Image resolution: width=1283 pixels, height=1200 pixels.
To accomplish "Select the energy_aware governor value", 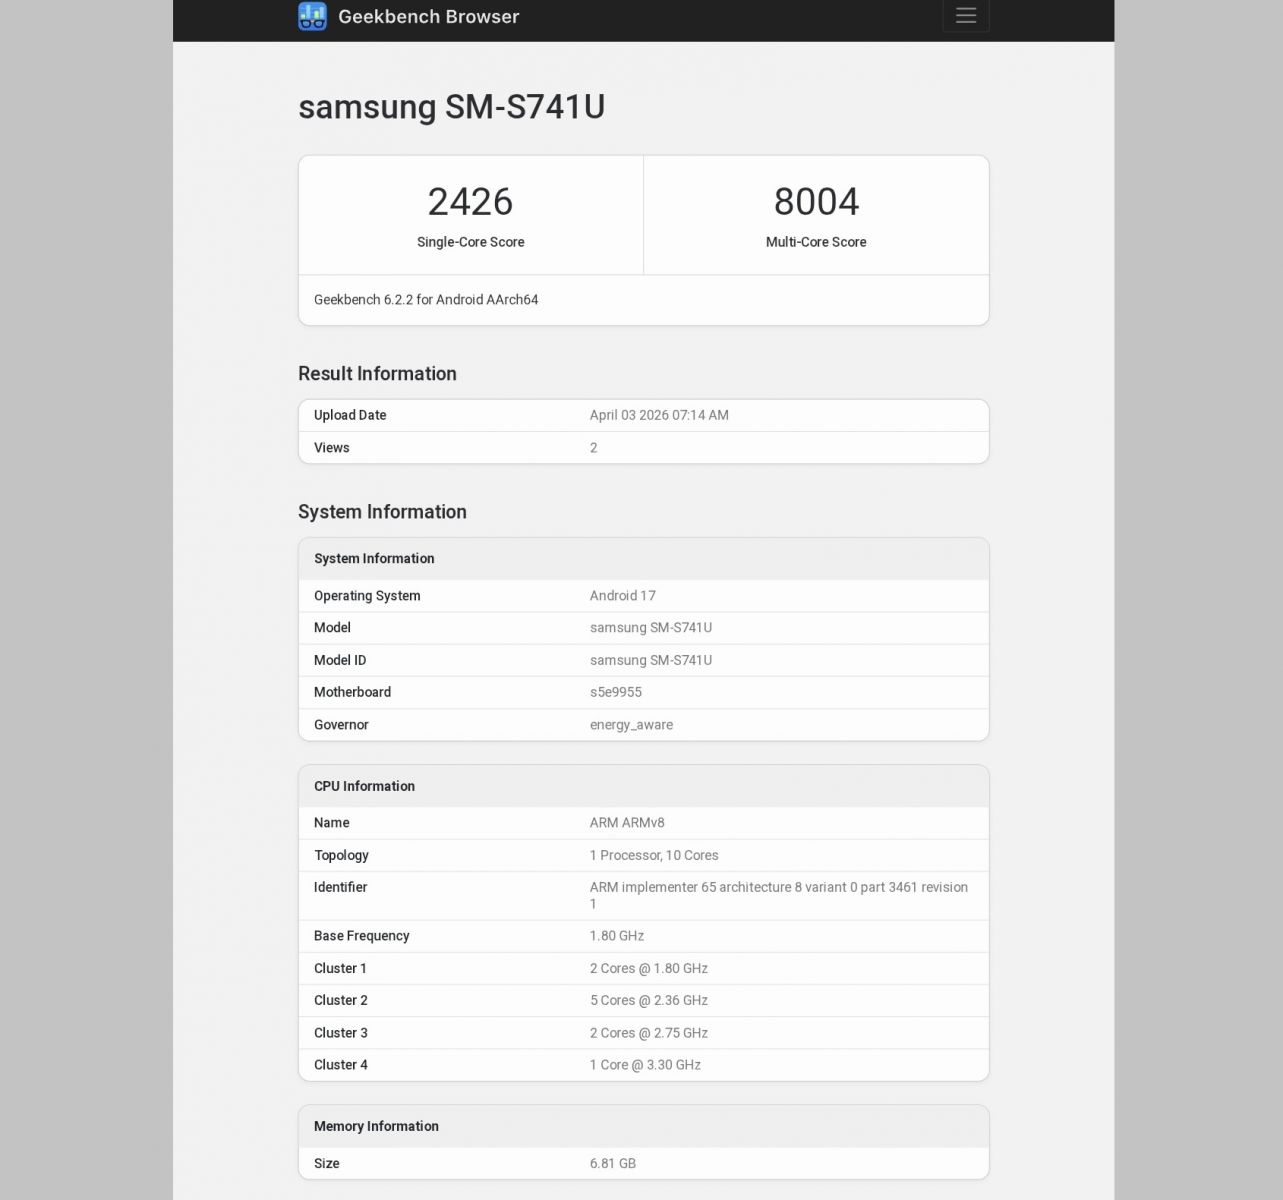I will pos(631,725).
